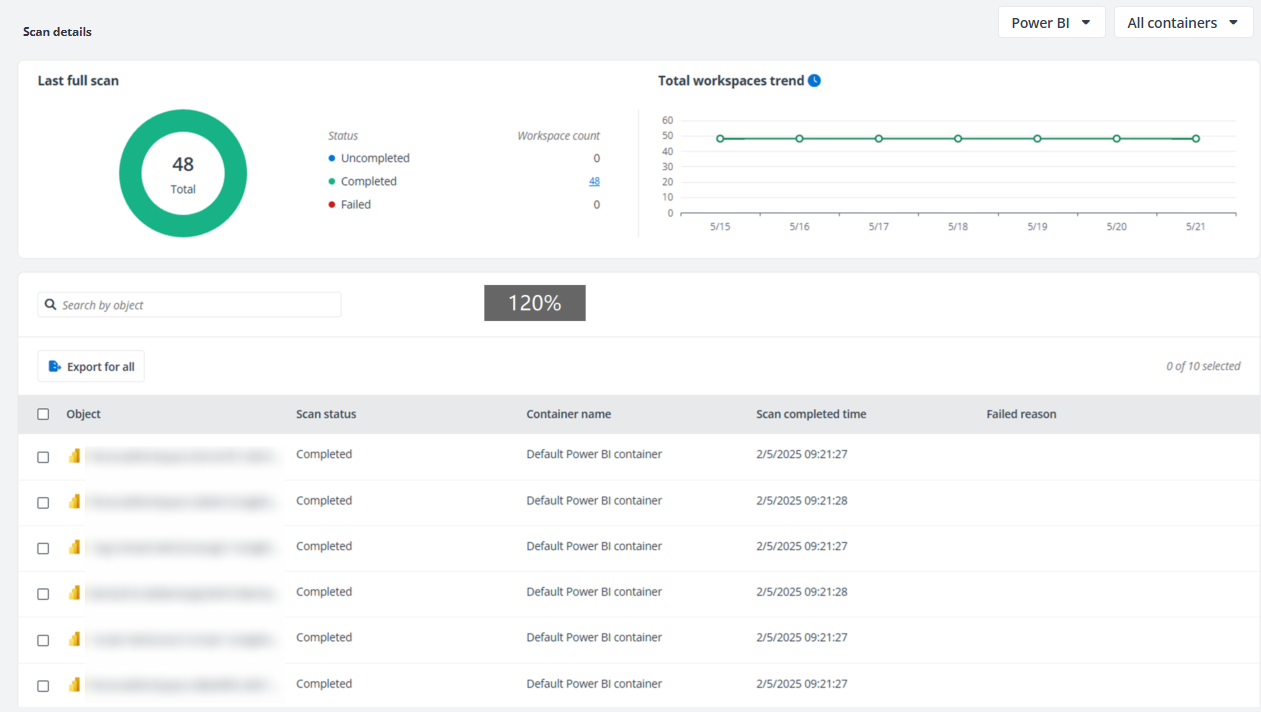Toggle the select-all checkbox in the table header

(x=43, y=414)
